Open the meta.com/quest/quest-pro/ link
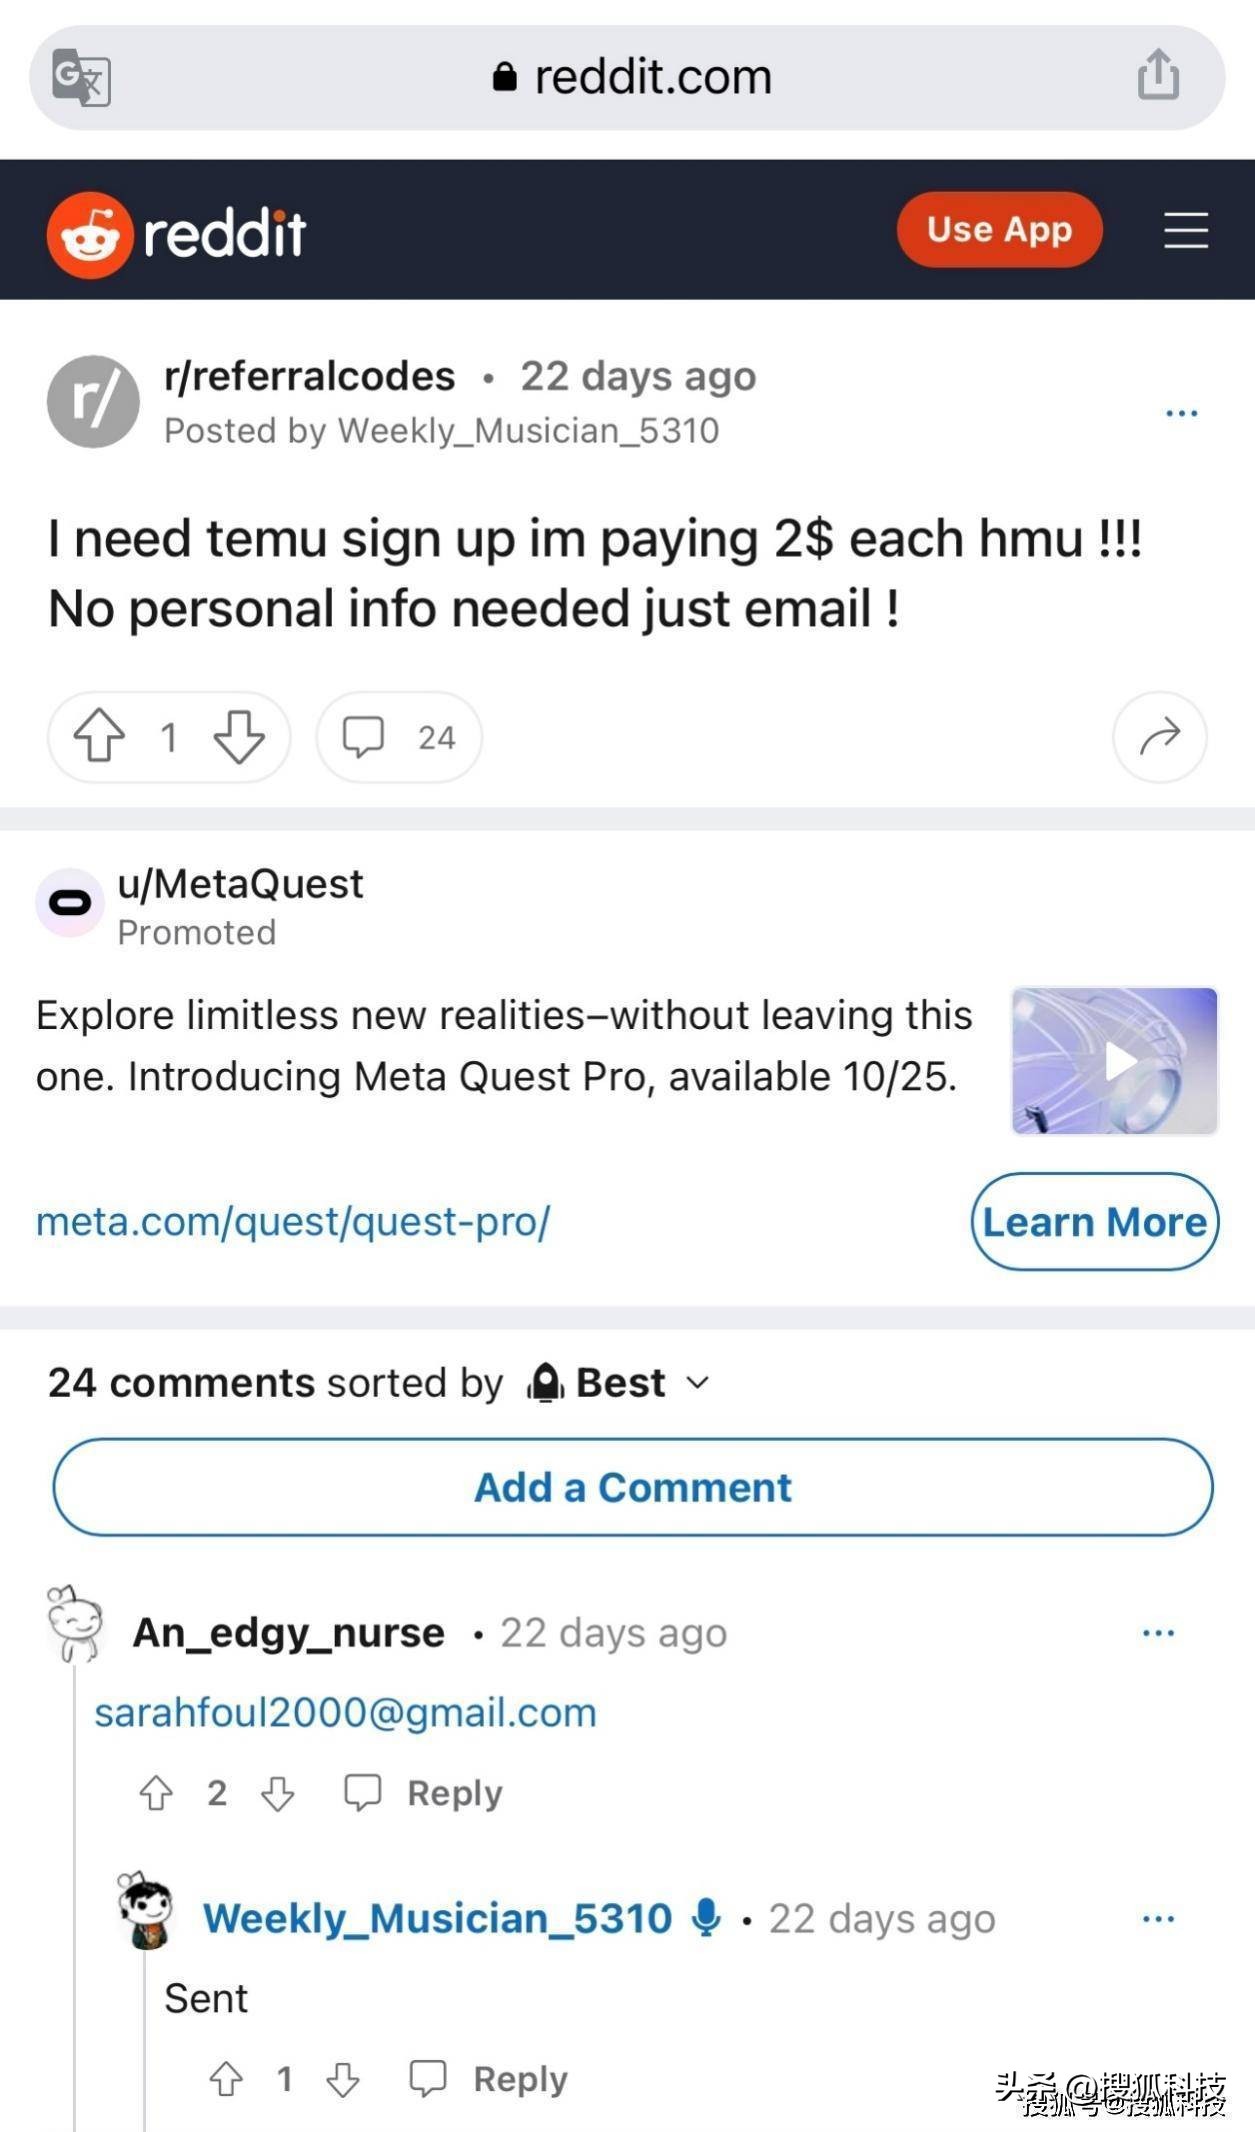Image resolution: width=1255 pixels, height=2132 pixels. pyautogui.click(x=293, y=1222)
